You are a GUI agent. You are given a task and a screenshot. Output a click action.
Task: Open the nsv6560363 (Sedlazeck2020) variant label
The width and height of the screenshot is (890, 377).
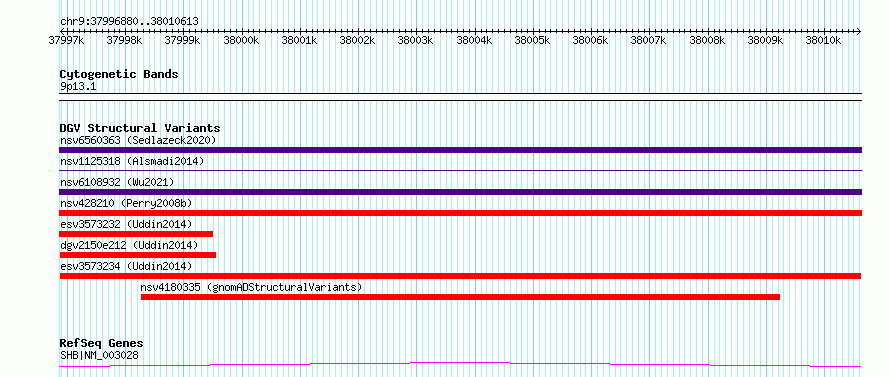pyautogui.click(x=138, y=140)
